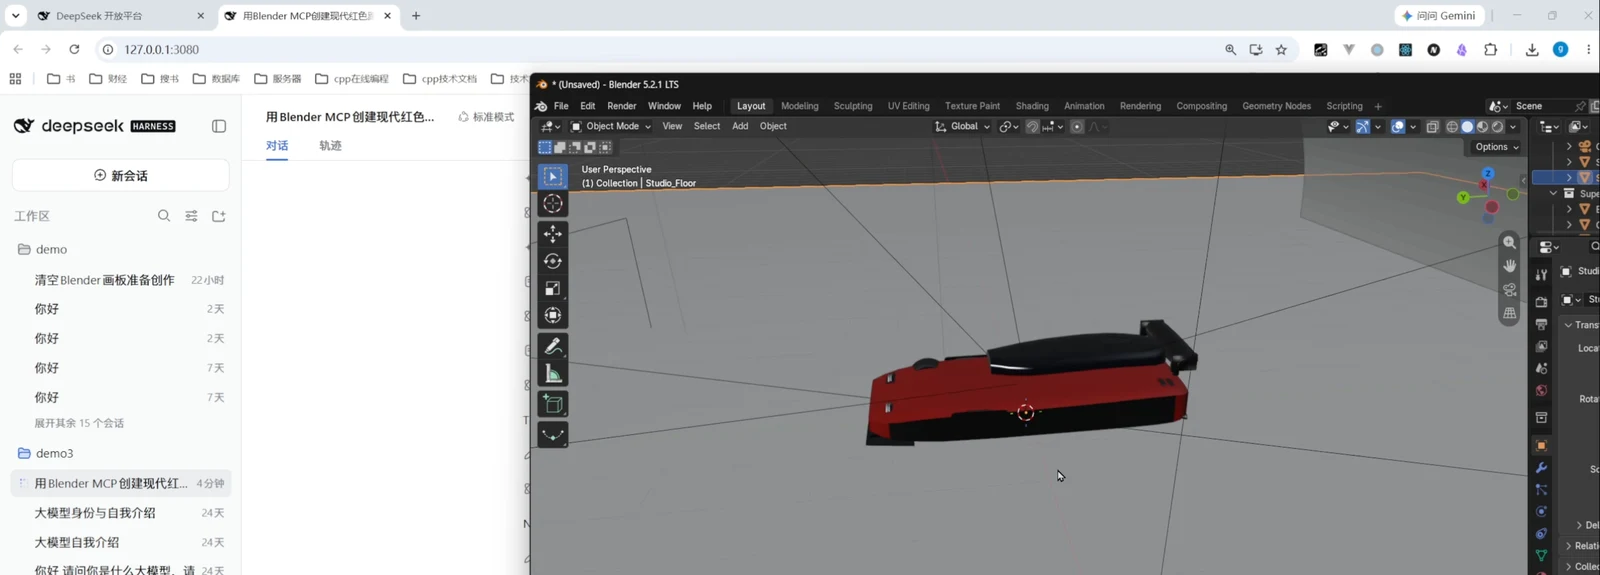
Task: Open the Modifiers wrench properties tab
Action: 1541,468
